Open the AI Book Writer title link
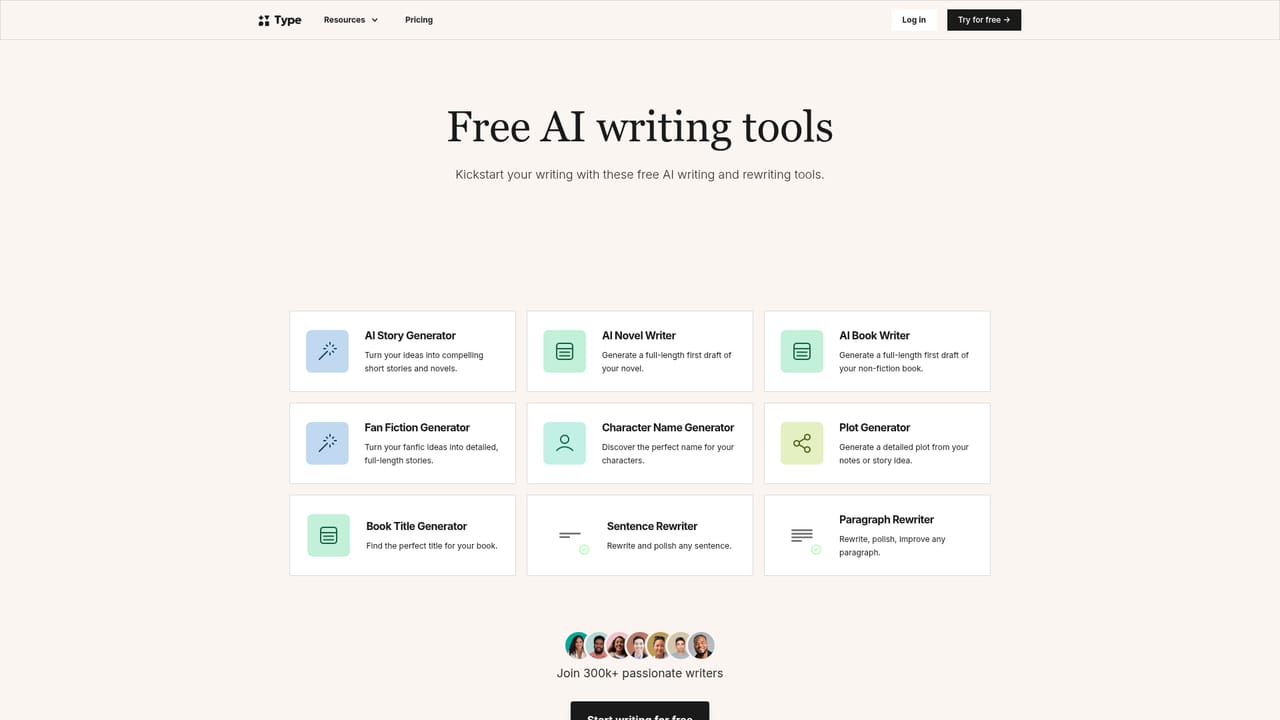Screen dimensions: 1280x720 click(x=875, y=336)
